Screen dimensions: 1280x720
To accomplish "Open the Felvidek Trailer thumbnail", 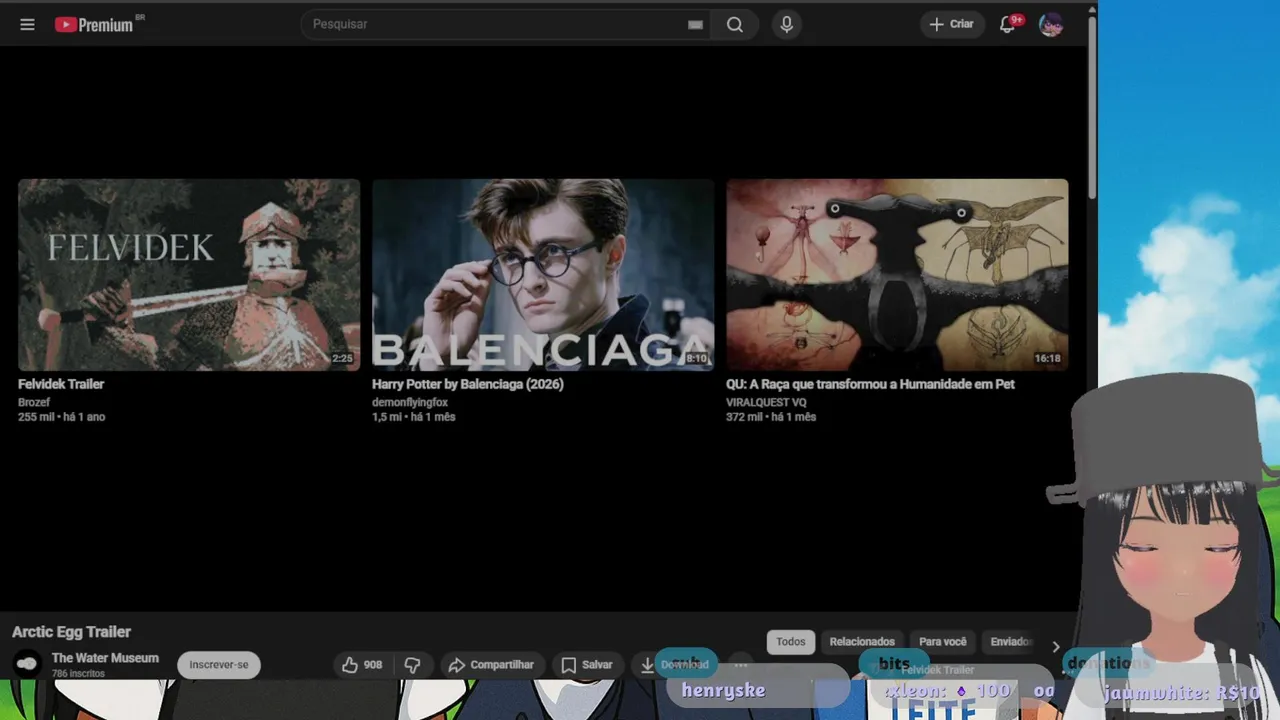I will tap(189, 275).
